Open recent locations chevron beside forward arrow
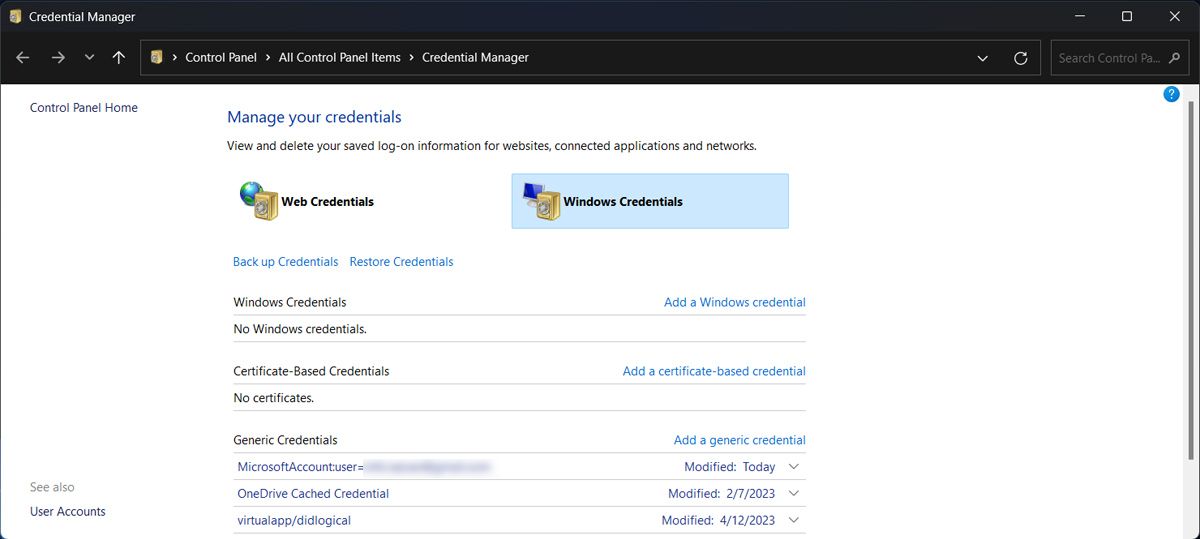 pos(89,58)
